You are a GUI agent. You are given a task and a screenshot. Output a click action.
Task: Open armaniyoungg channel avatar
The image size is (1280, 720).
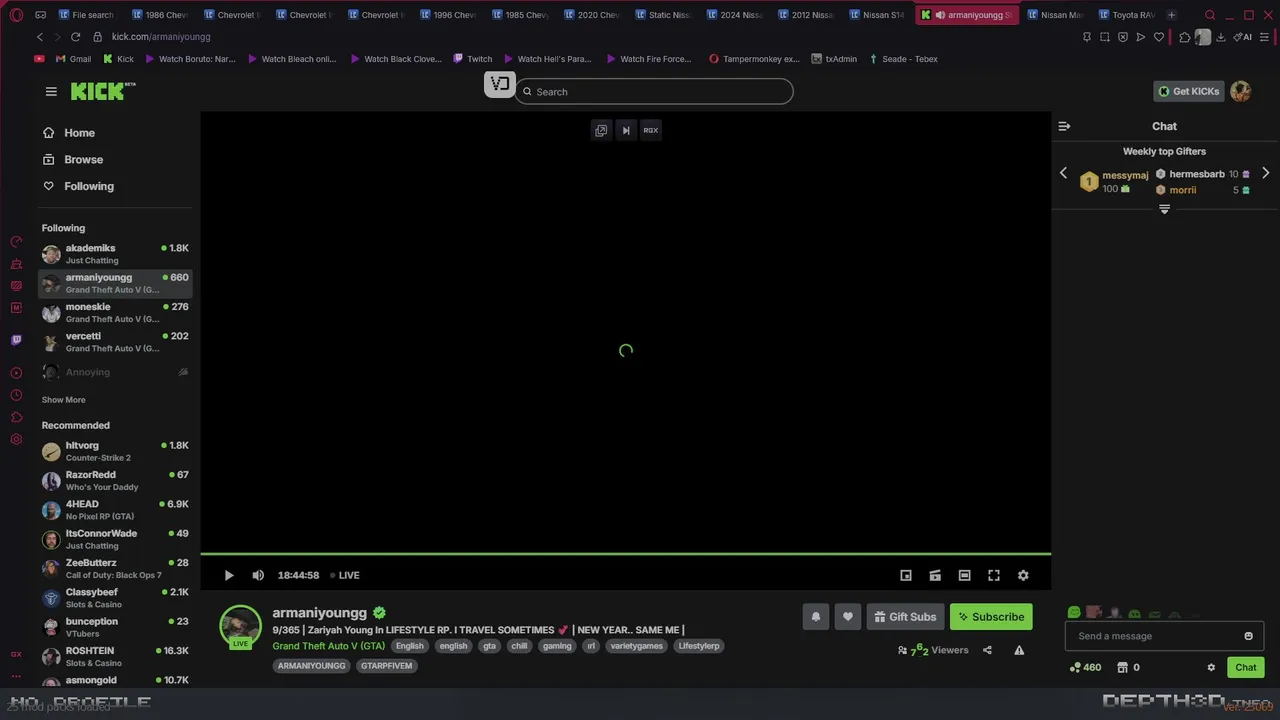240,626
